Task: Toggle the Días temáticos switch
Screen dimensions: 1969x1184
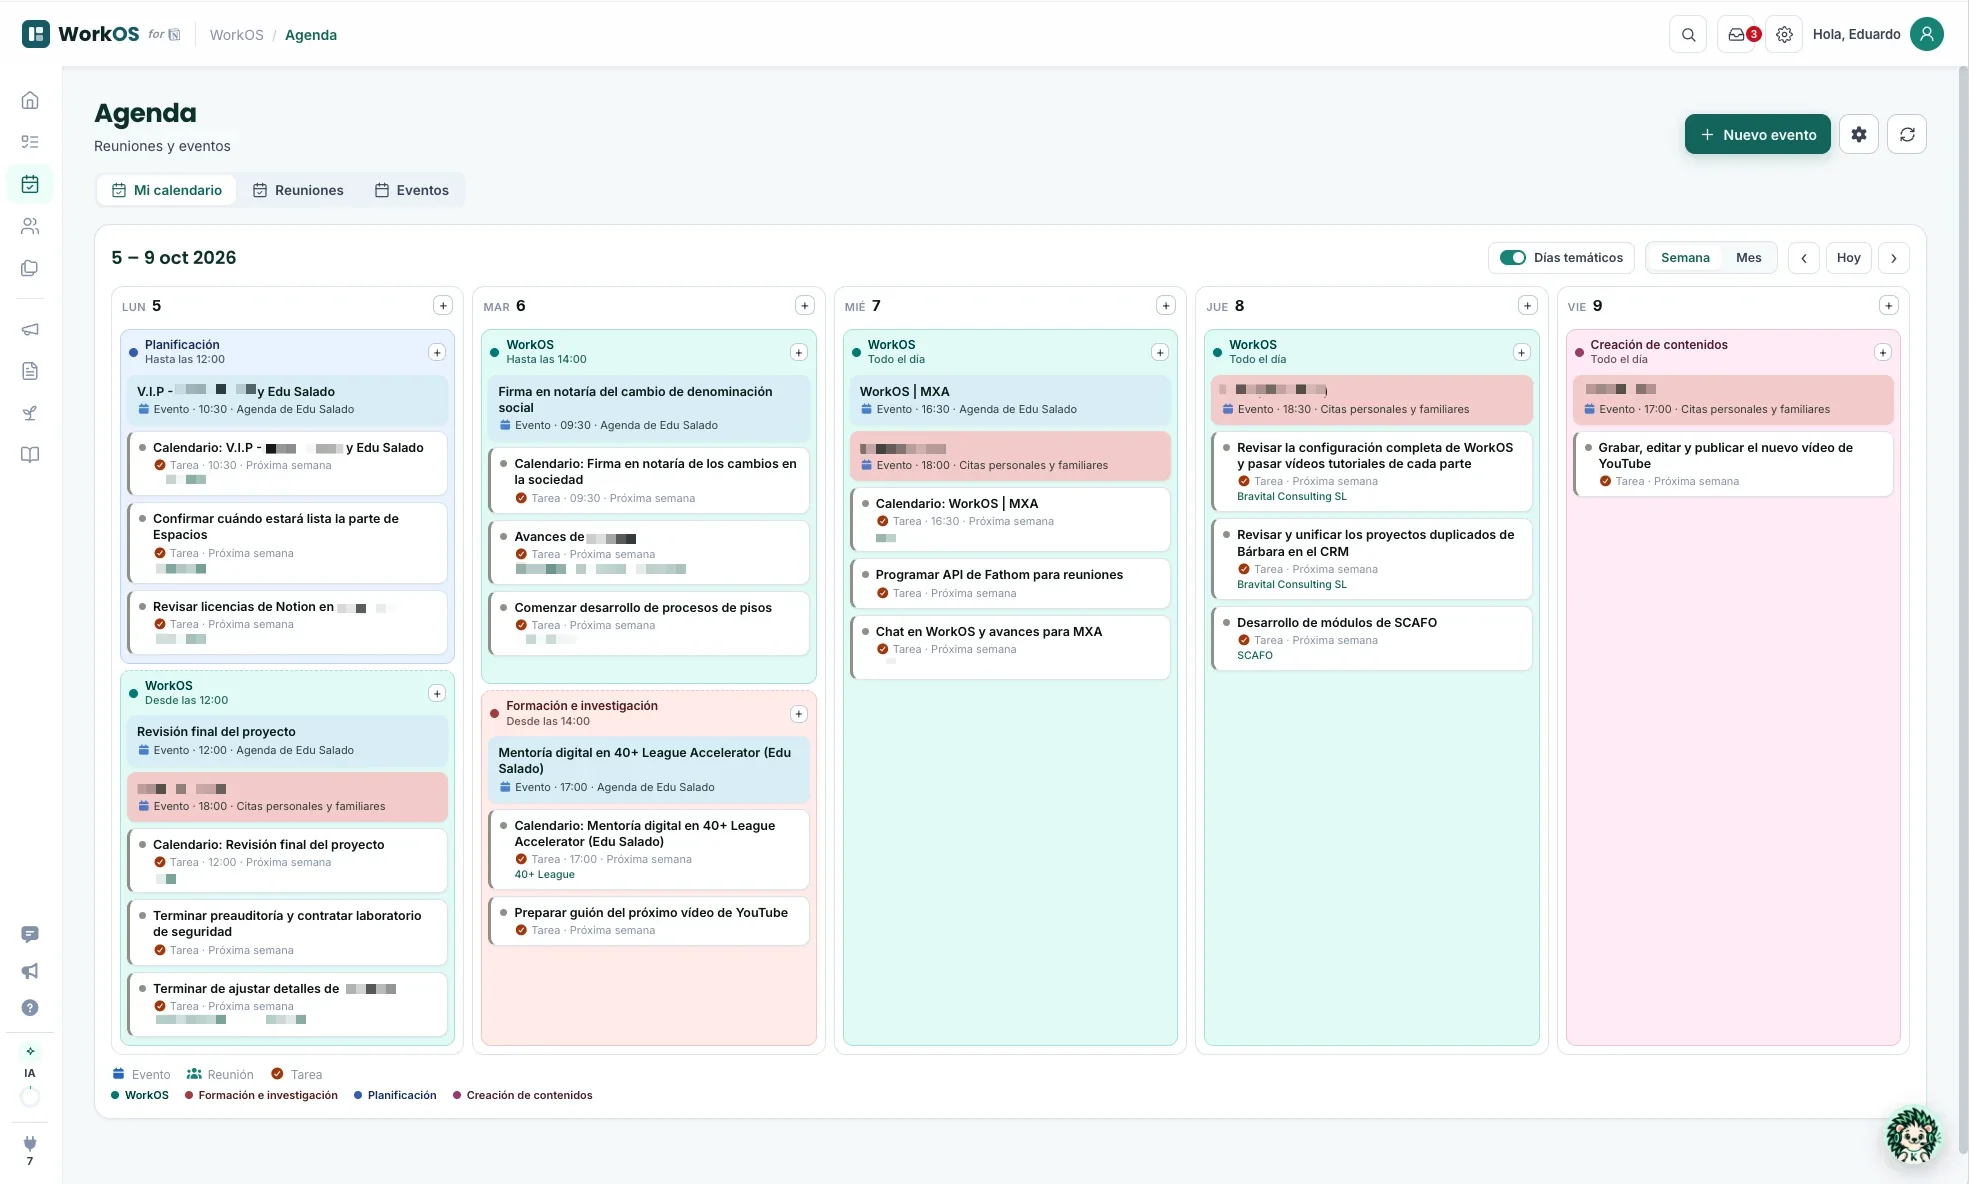Action: coord(1513,258)
